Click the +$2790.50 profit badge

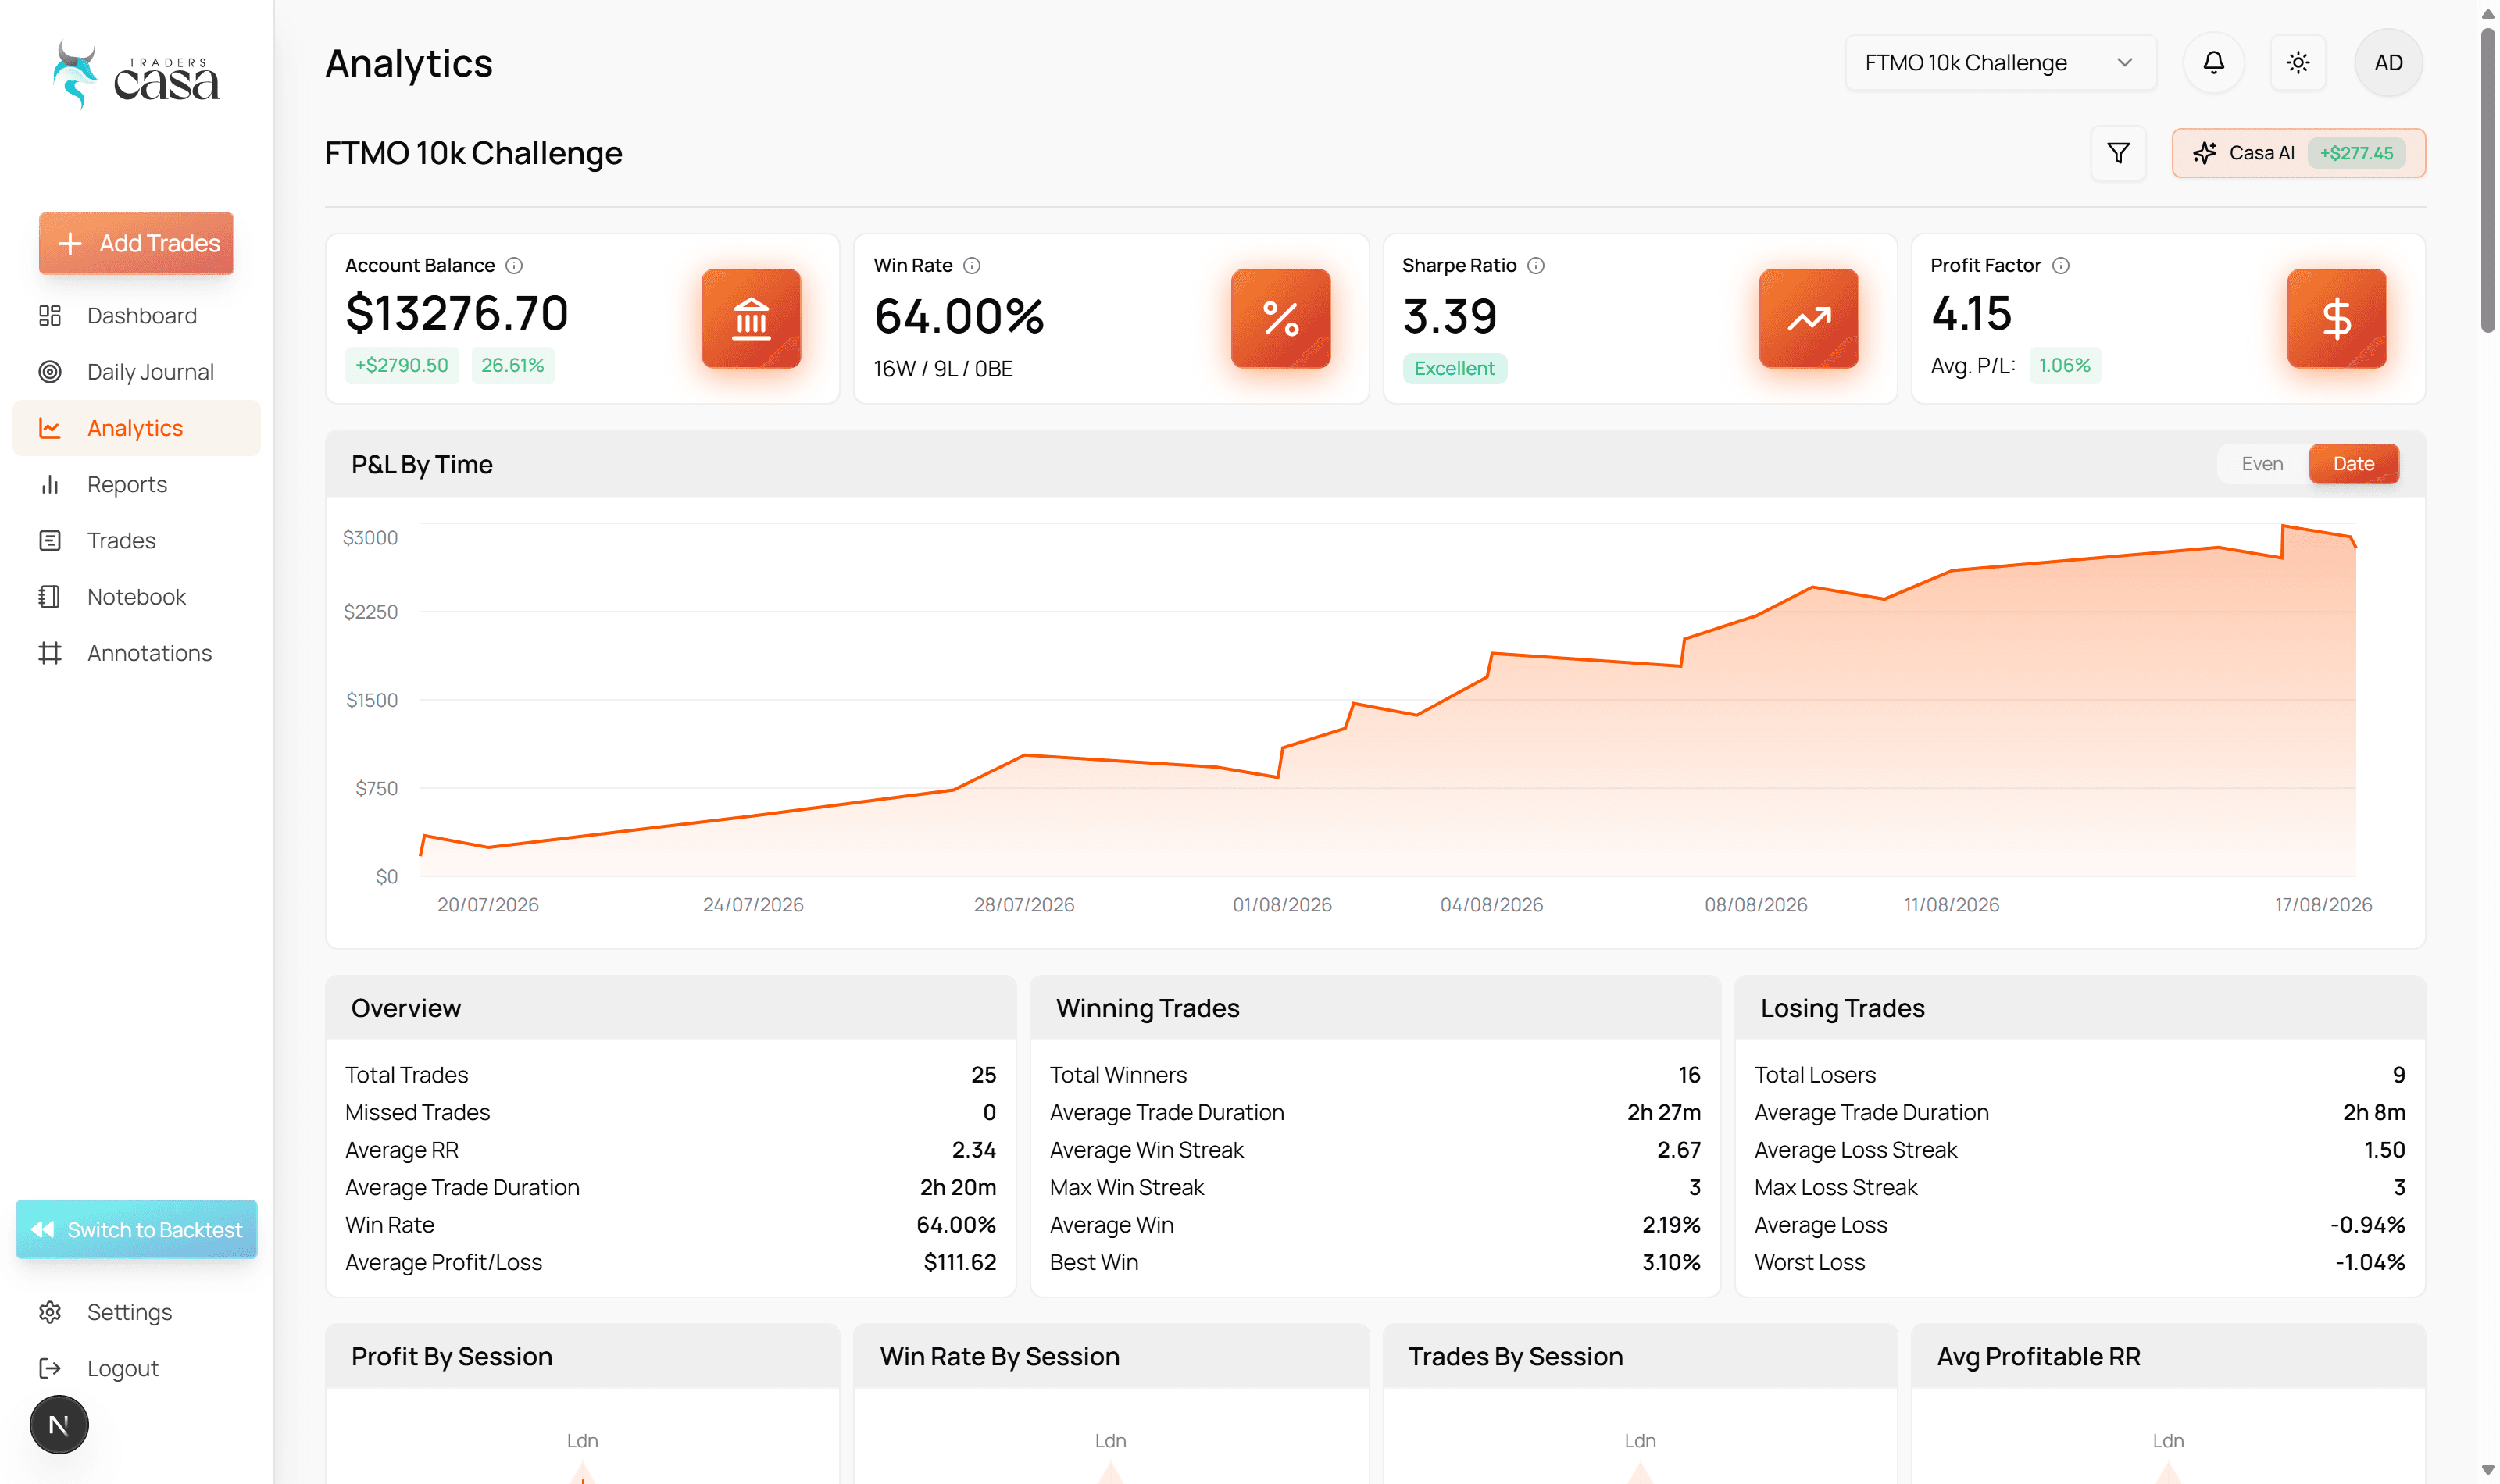click(x=402, y=365)
